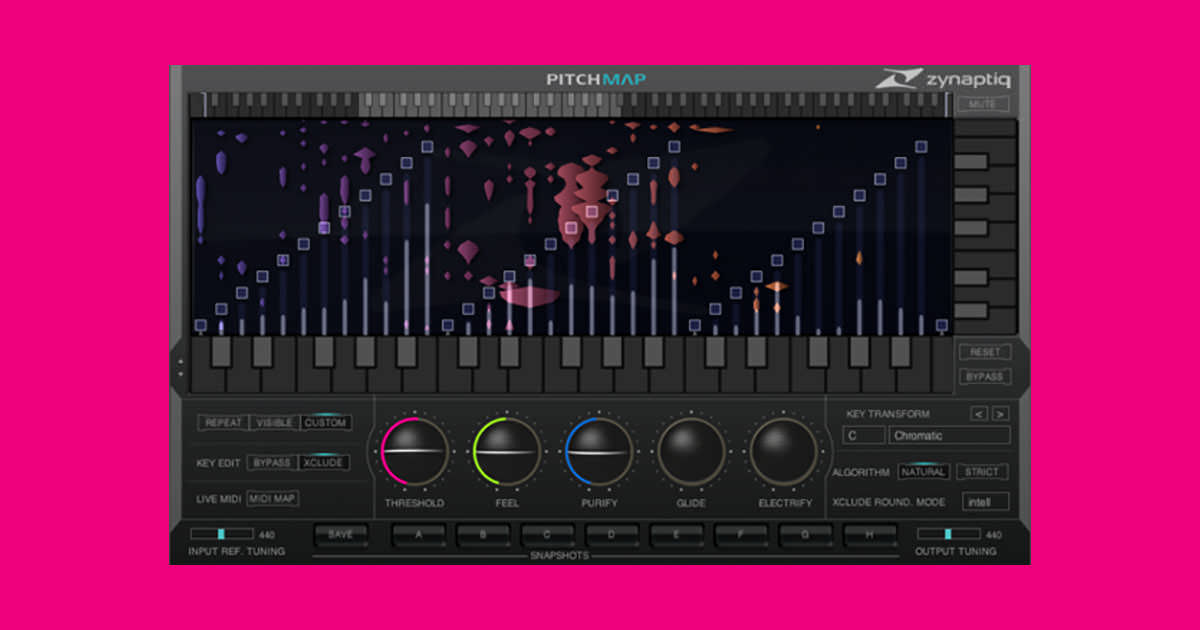Click the 440 value beside Output Tuning
This screenshot has height=630, width=1200.
tap(993, 535)
